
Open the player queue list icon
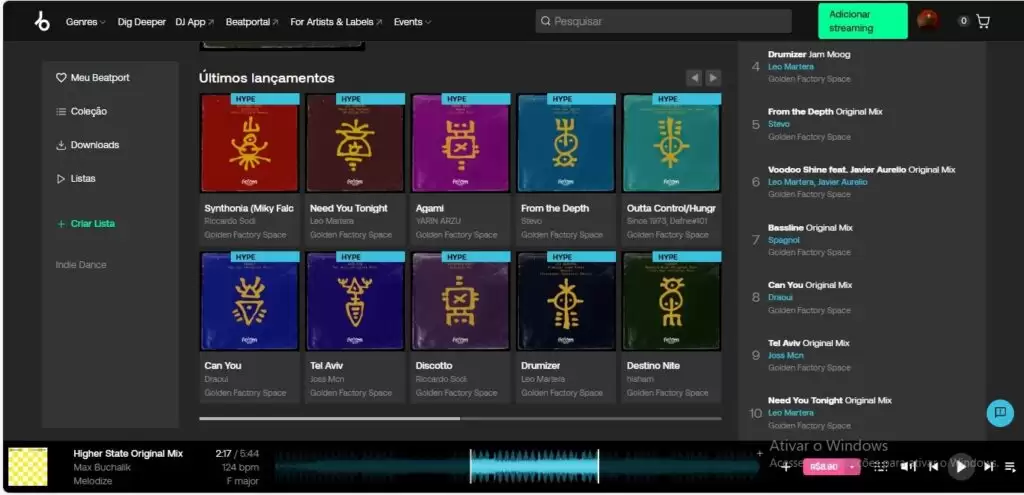coord(1011,466)
